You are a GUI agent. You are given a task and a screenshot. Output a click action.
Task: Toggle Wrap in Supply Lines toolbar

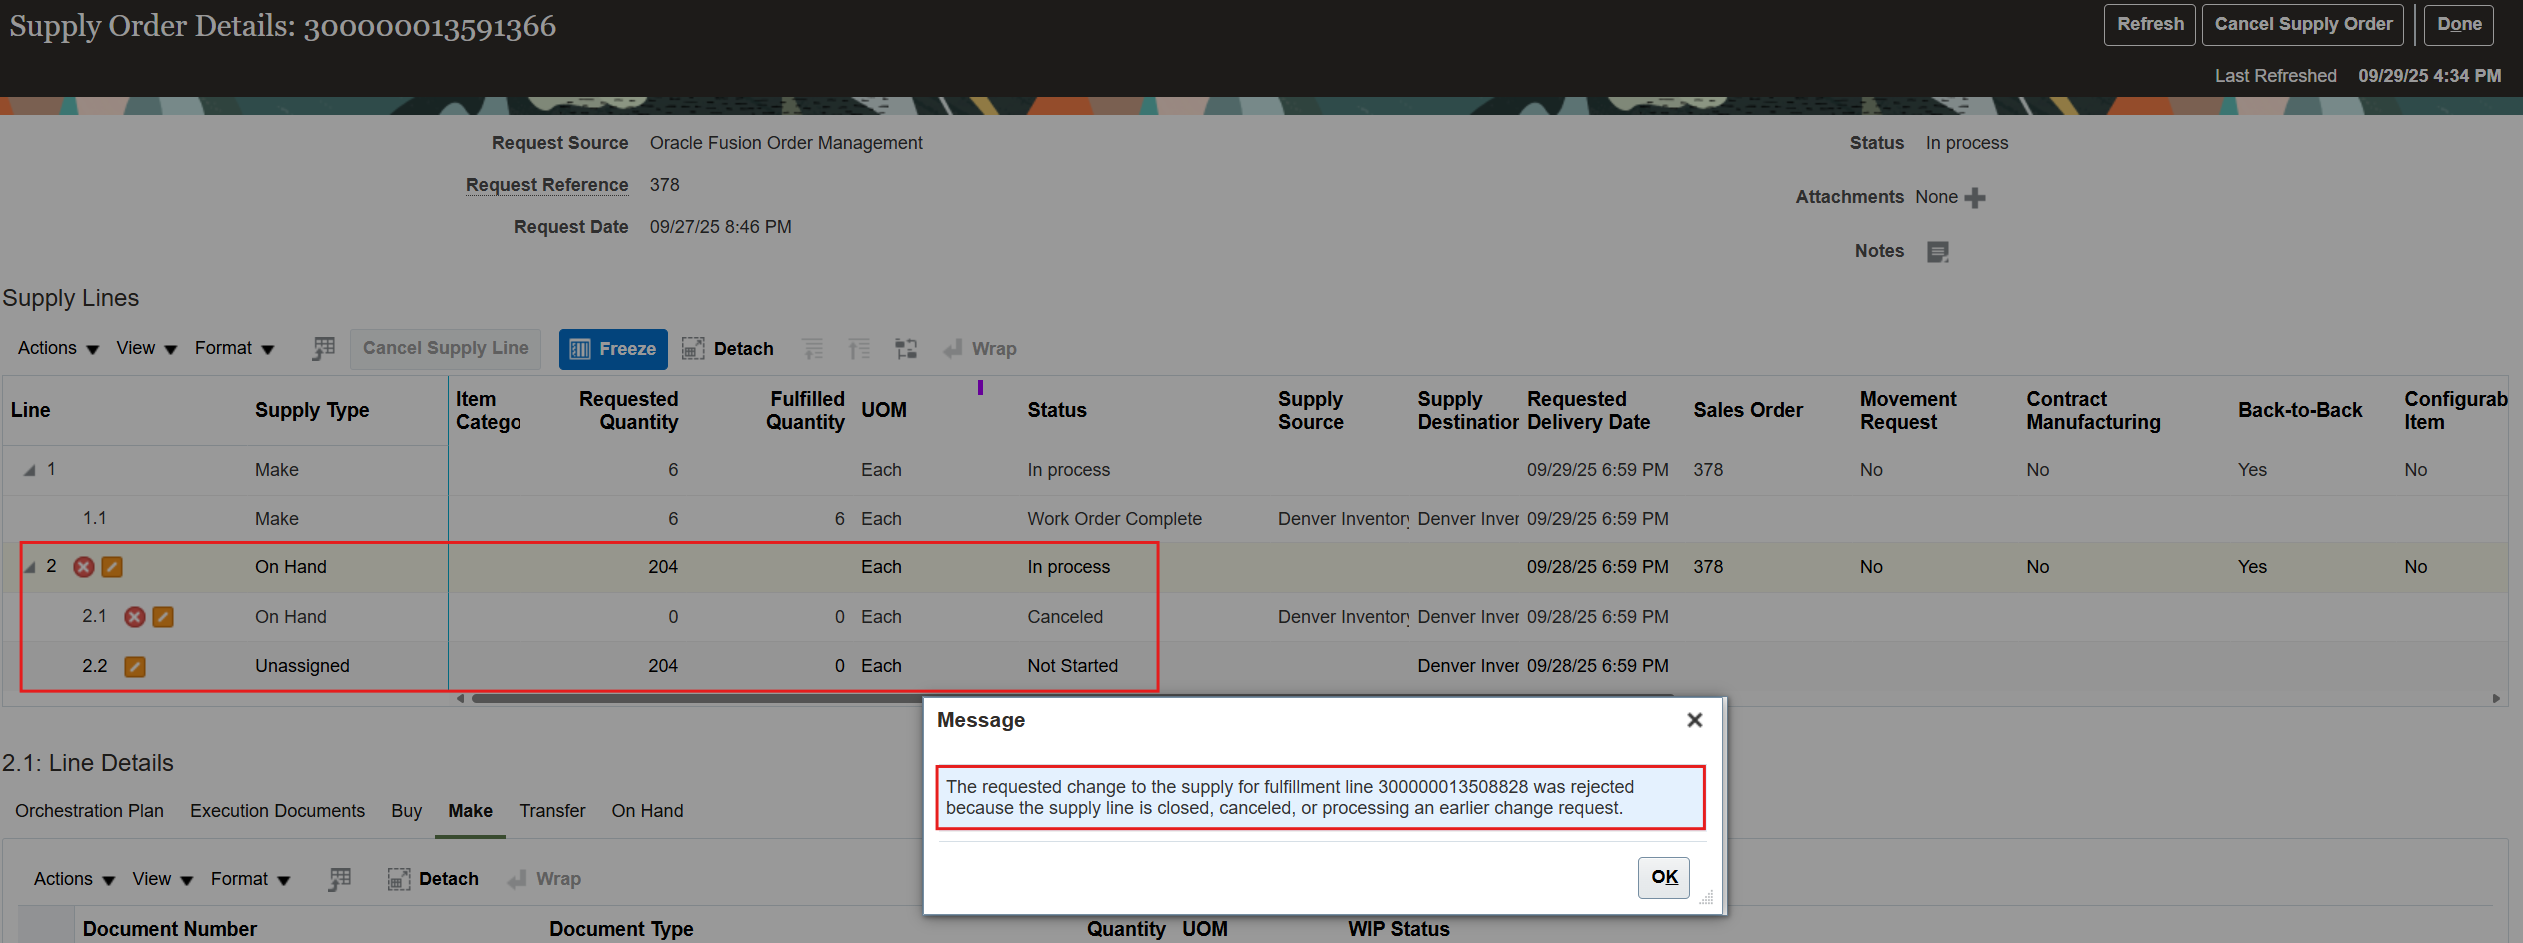point(980,349)
